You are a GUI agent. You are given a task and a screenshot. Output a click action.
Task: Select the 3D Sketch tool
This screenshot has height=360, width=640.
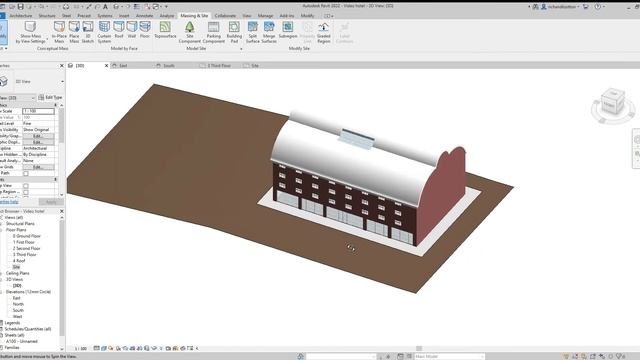[x=88, y=32]
